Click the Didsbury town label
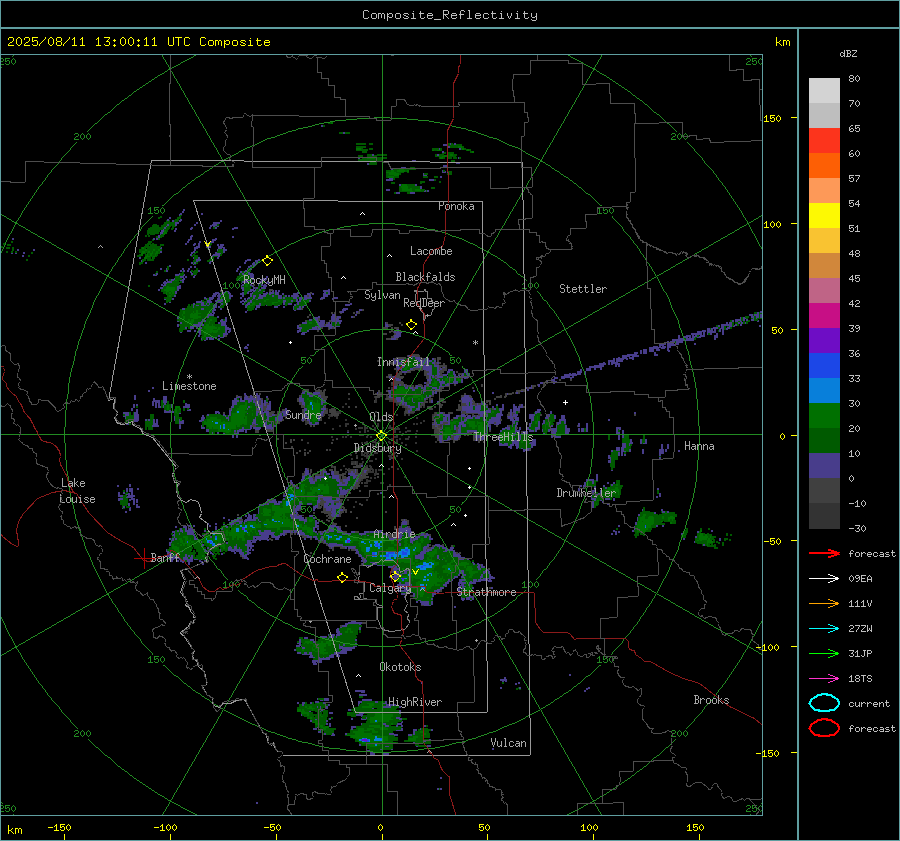The image size is (900, 841). pyautogui.click(x=378, y=448)
